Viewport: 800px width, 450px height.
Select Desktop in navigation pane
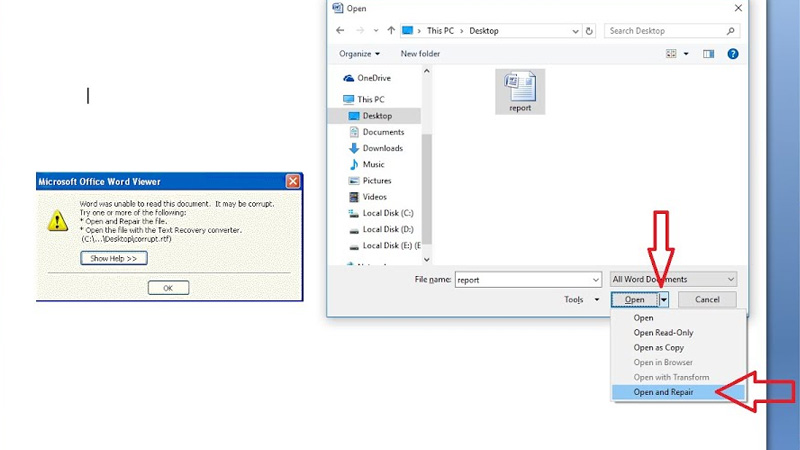374,116
